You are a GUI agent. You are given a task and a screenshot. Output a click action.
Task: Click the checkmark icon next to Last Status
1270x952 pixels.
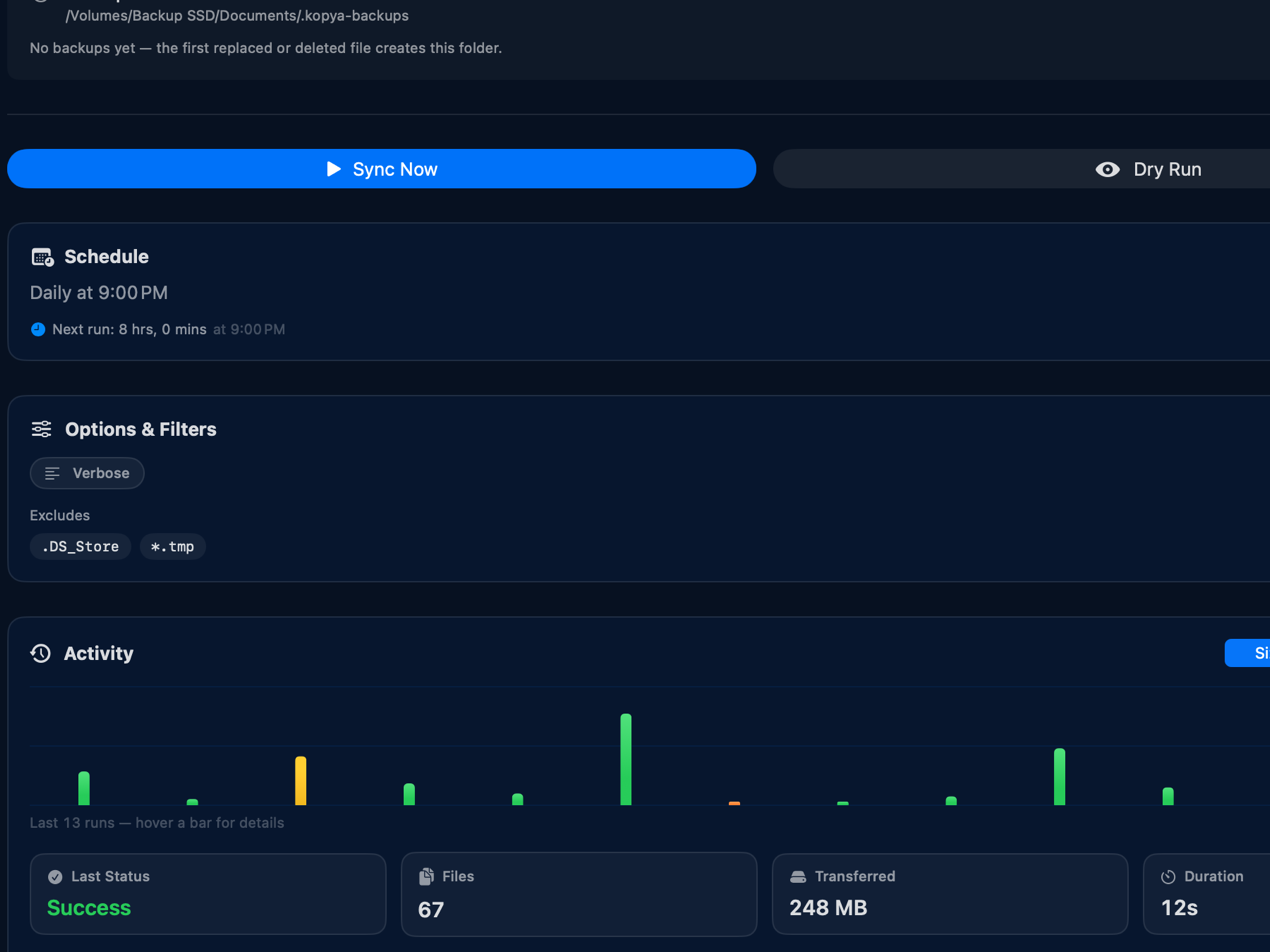55,877
